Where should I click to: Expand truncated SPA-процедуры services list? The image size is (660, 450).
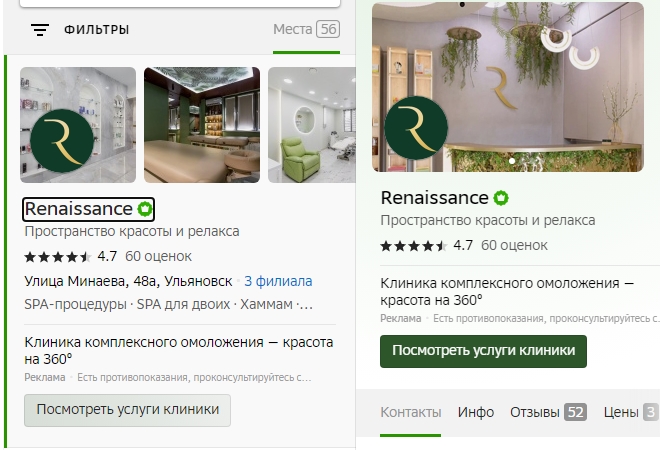(168, 304)
